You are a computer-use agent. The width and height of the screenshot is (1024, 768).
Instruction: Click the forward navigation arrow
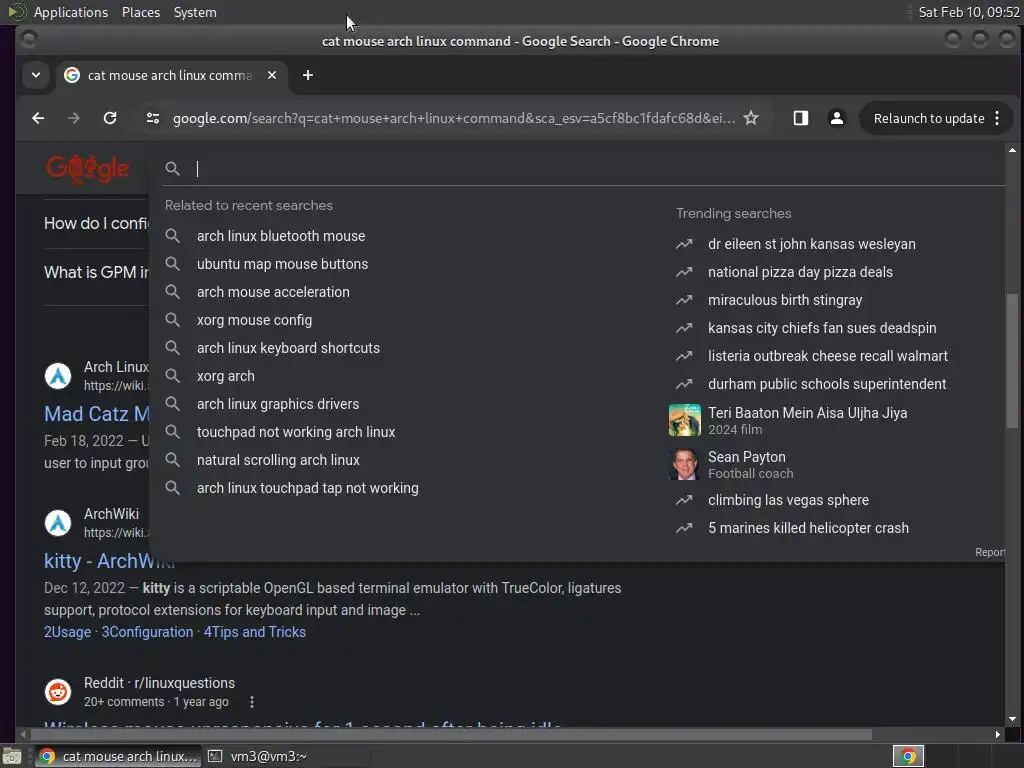pos(74,118)
